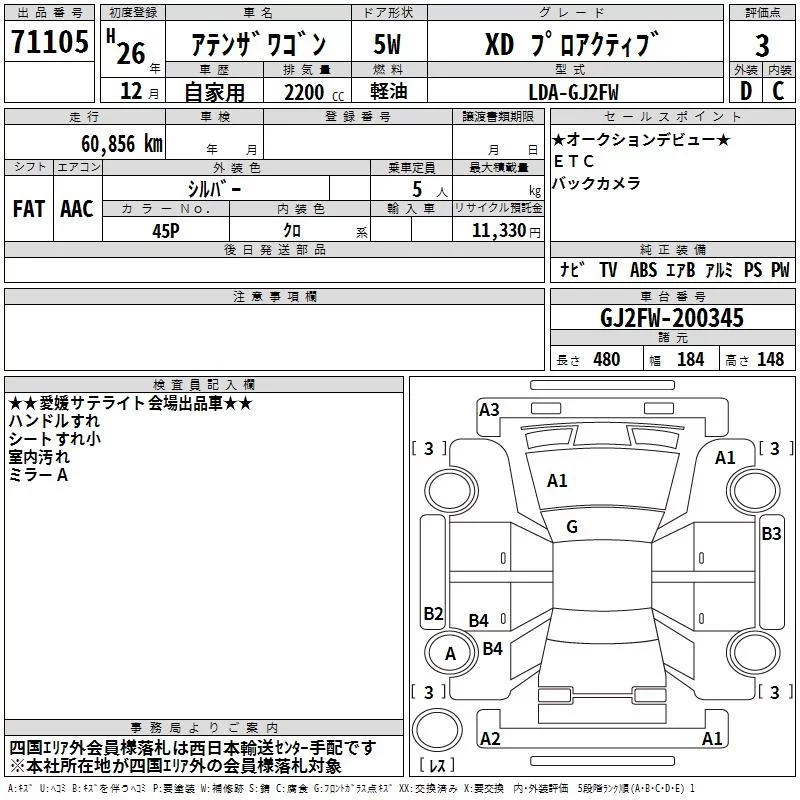The width and height of the screenshot is (800, 800).
Task: Click the recycle deposit 11,330円
Action: point(506,231)
